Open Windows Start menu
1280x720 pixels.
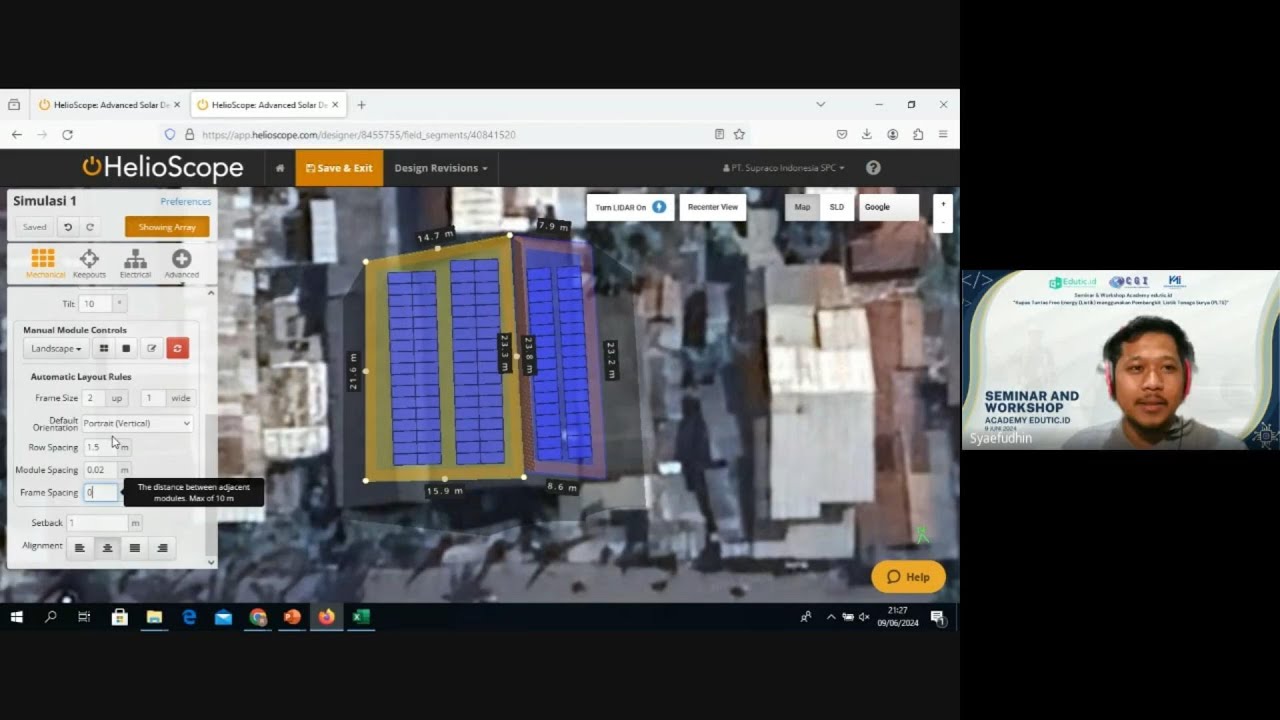point(17,617)
